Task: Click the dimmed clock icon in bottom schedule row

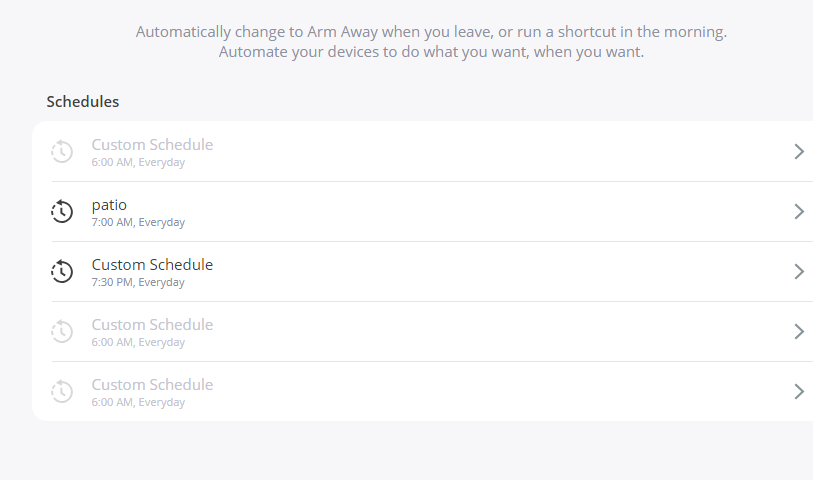Action: point(62,391)
